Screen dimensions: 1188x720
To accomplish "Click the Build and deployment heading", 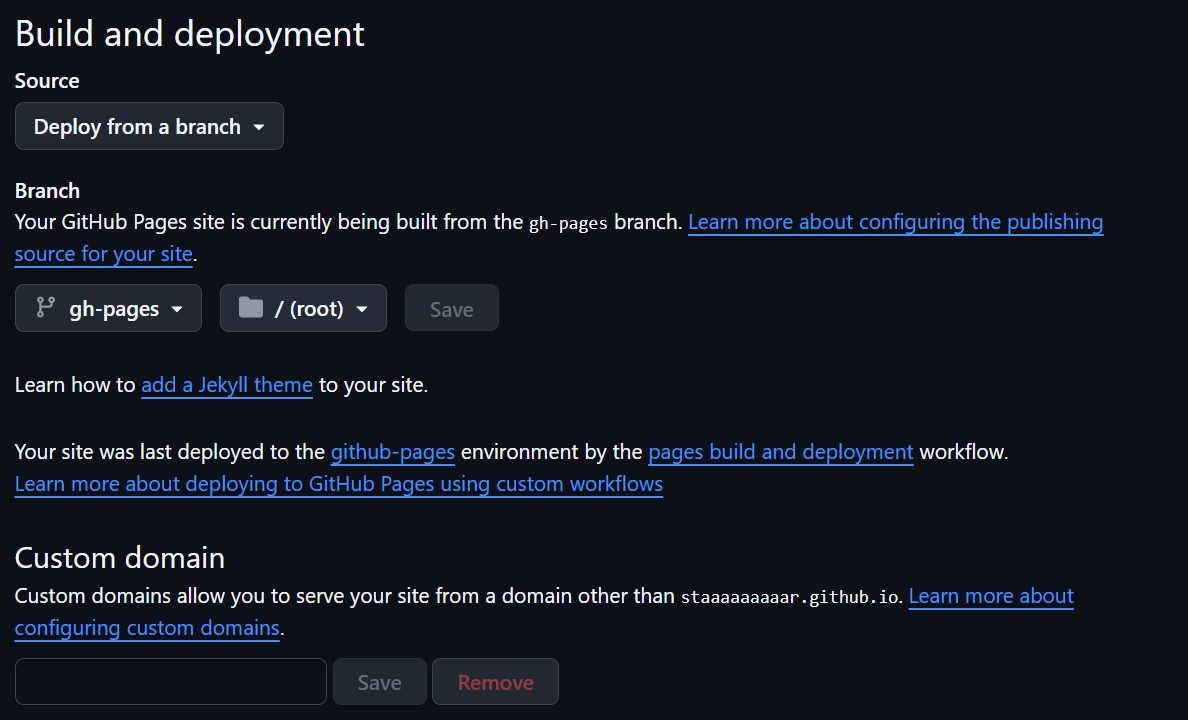I will (x=190, y=34).
